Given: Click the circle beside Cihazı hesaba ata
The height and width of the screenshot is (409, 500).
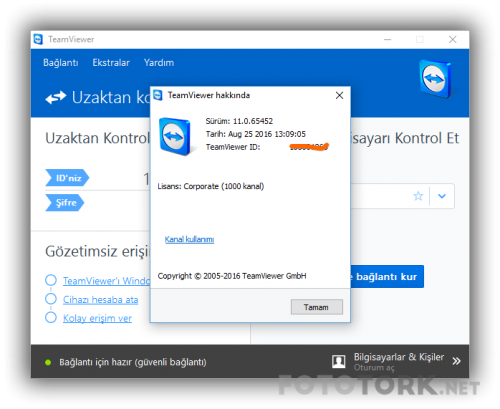Looking at the screenshot, I should [x=51, y=299].
